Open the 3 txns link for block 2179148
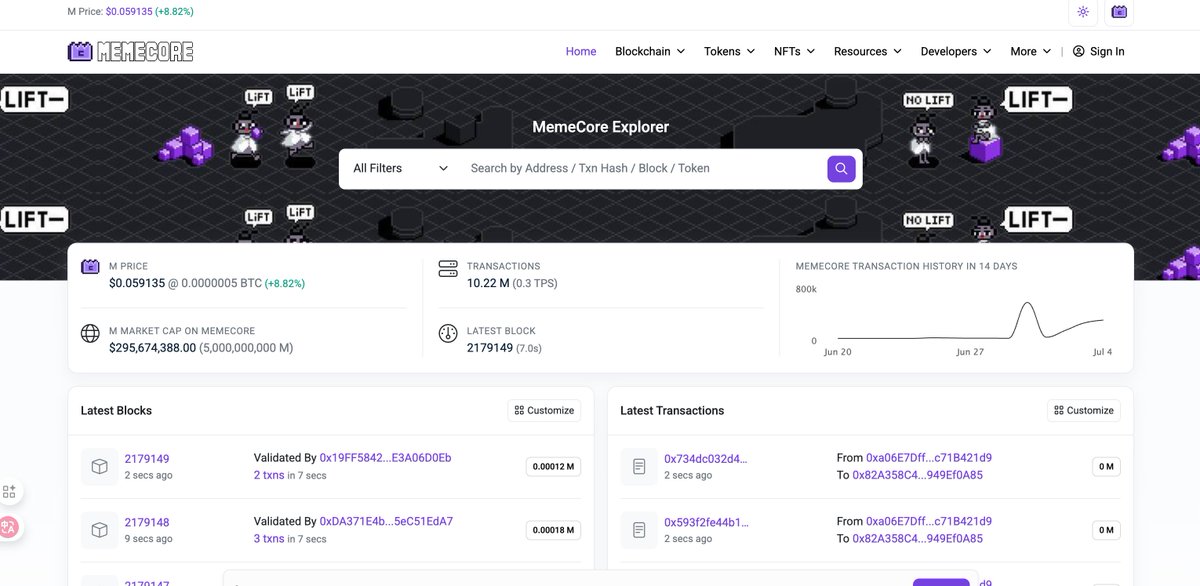 (x=269, y=538)
